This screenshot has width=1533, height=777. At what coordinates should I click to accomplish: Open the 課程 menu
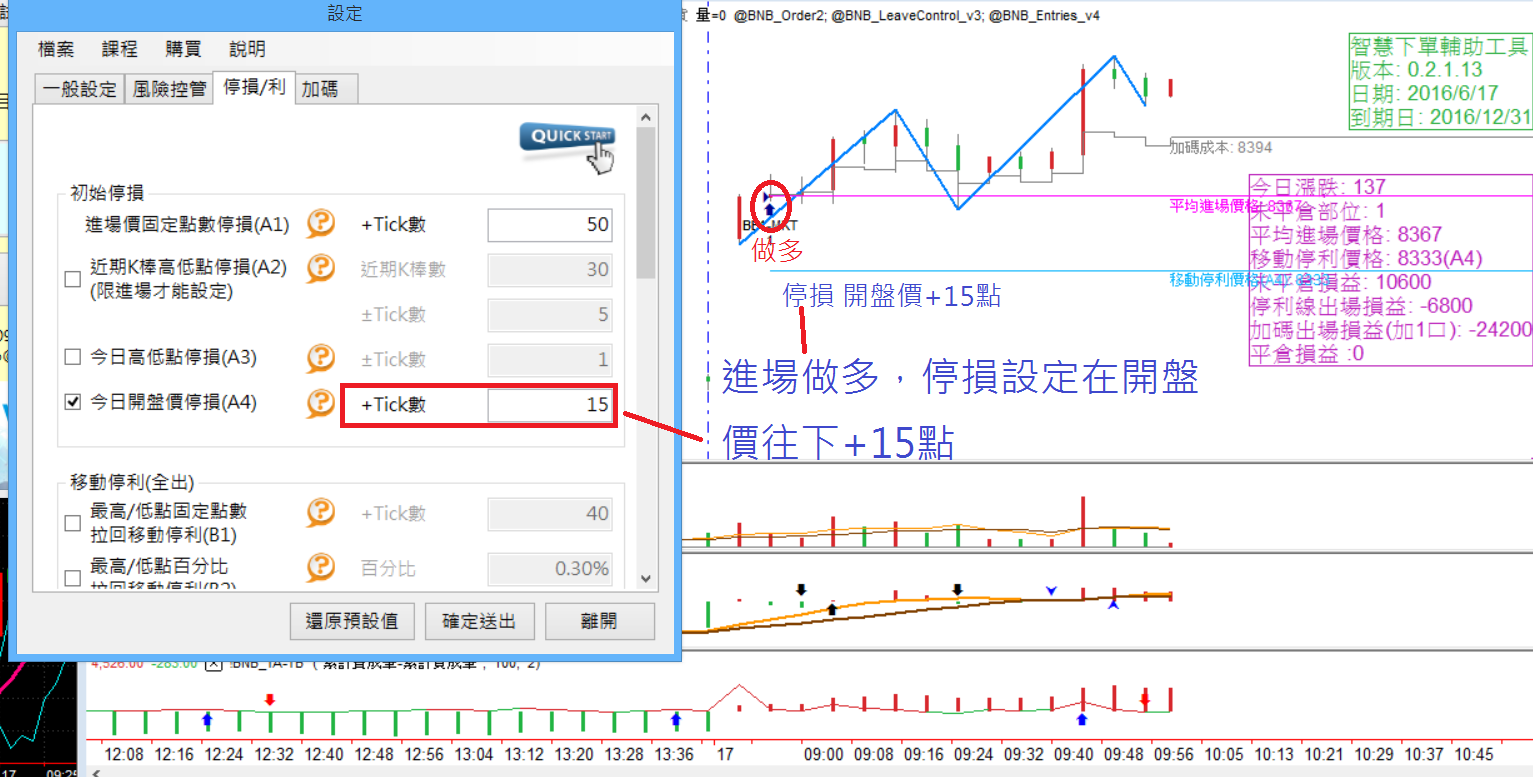coord(120,49)
